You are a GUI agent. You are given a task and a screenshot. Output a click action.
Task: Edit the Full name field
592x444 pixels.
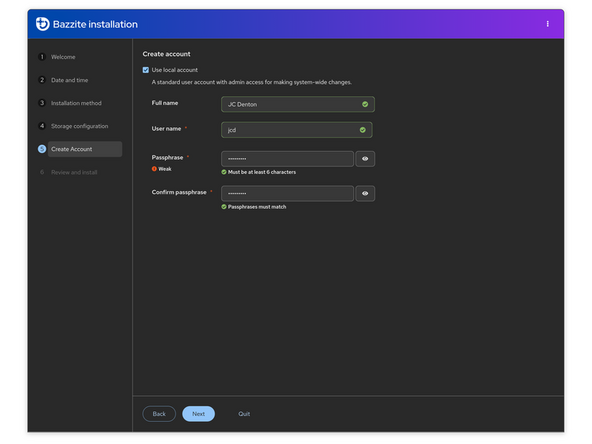tap(298, 104)
